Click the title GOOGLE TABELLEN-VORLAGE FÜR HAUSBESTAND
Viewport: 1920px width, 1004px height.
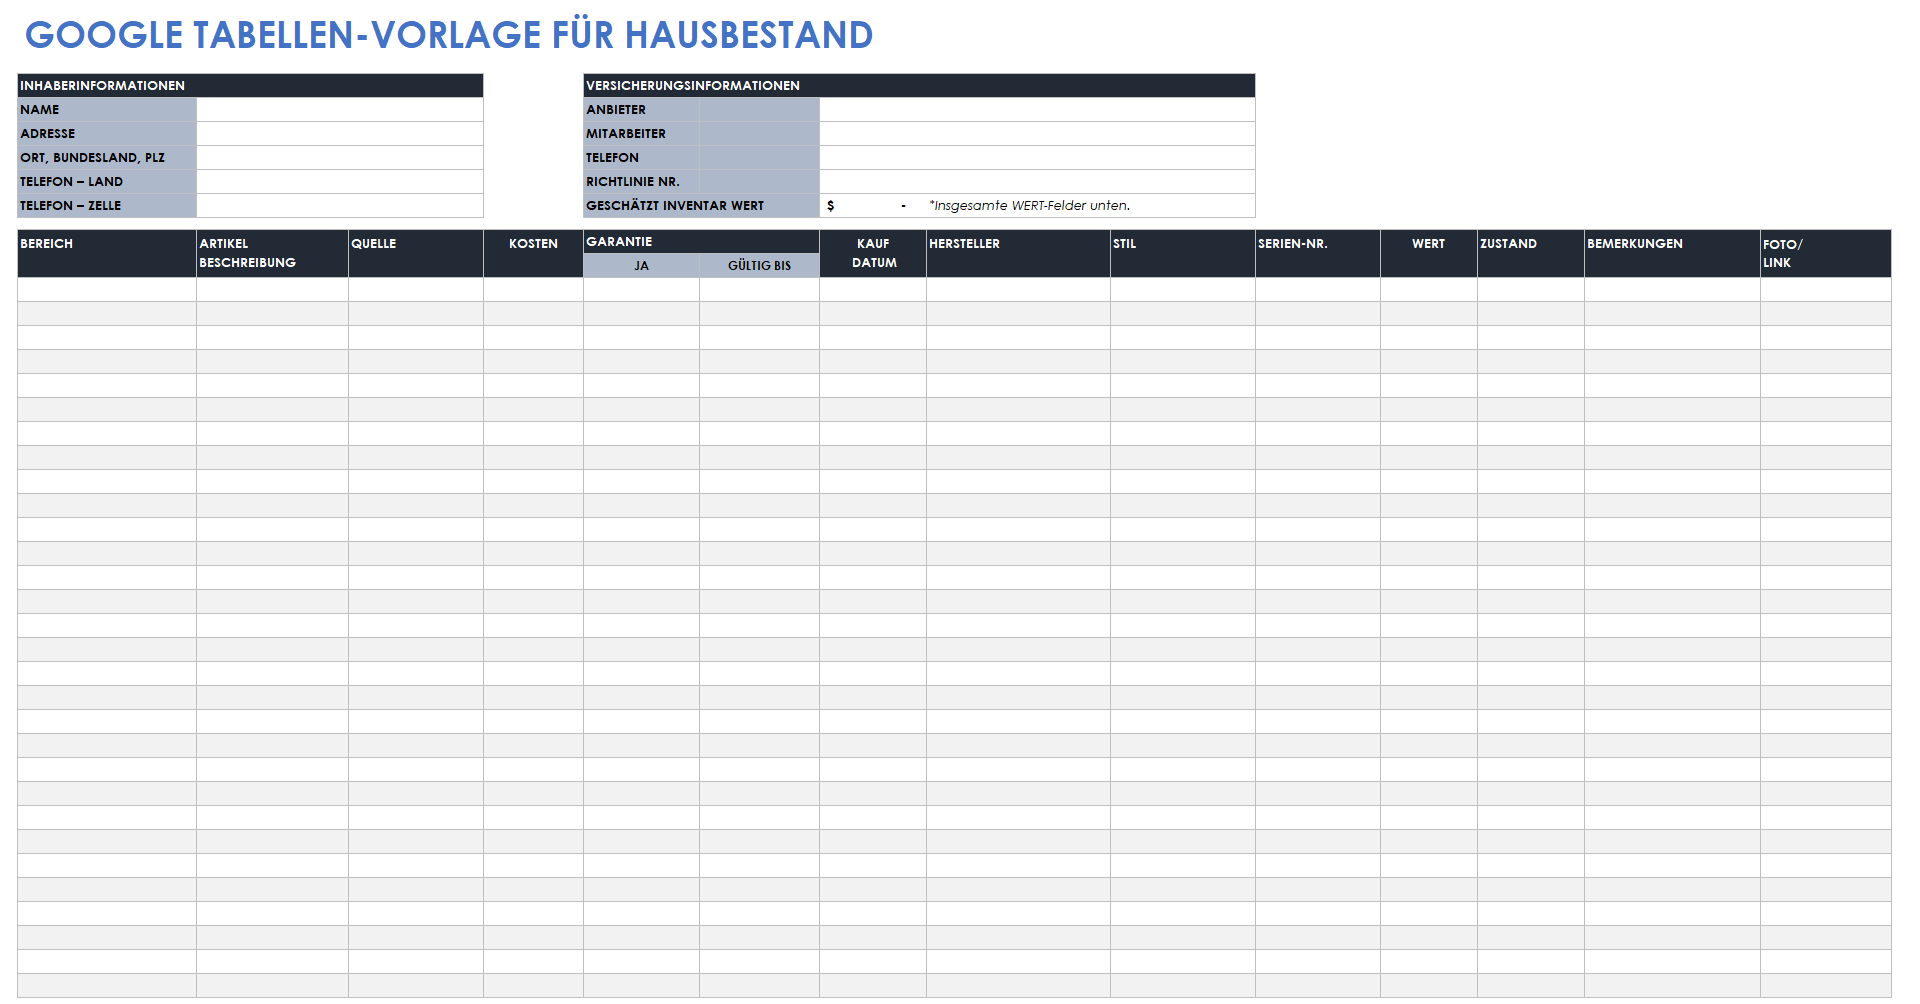[x=449, y=35]
